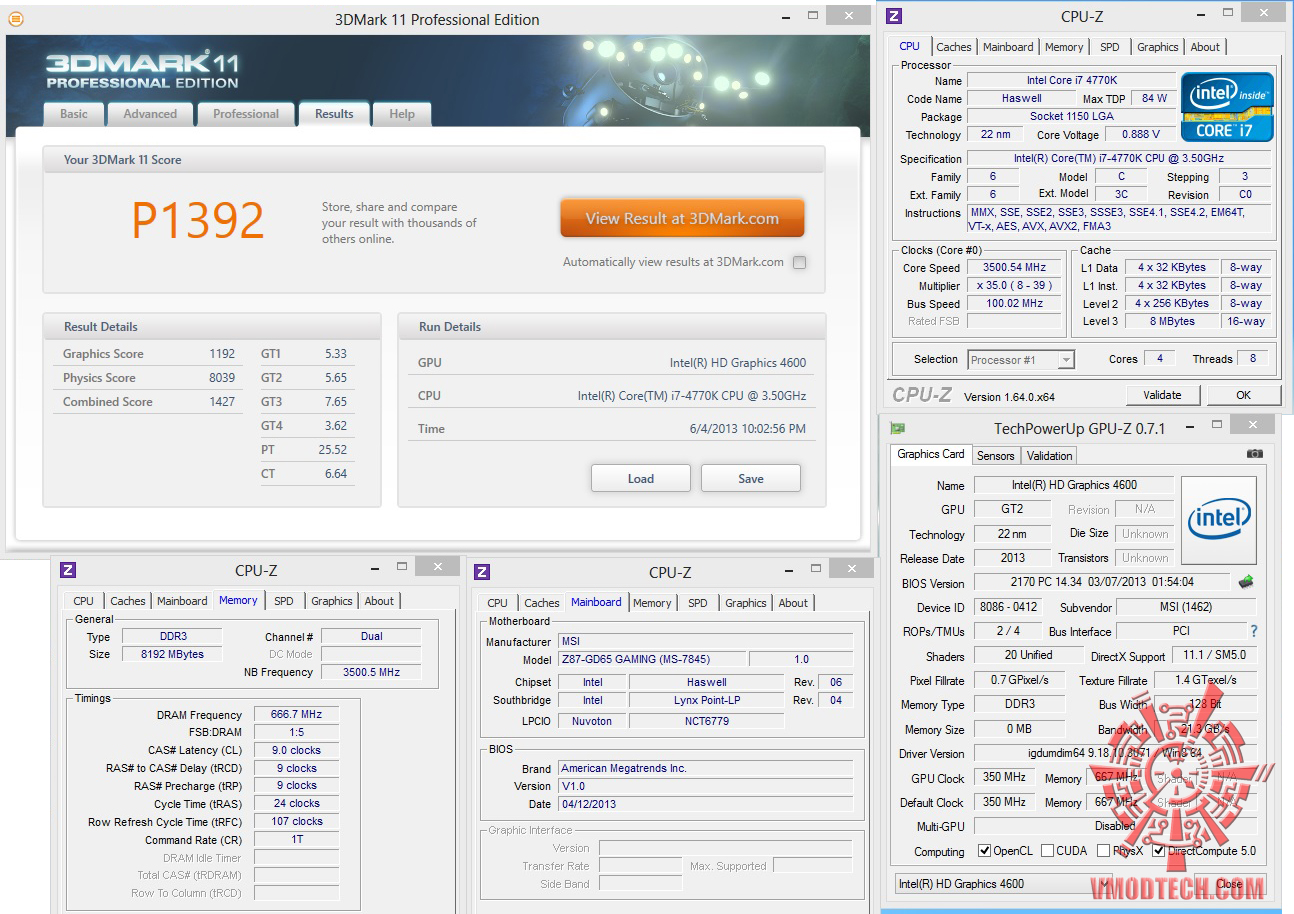Open the Caches tab in the CPU-Z Mainboard window
Image resolution: width=1294 pixels, height=914 pixels.
pyautogui.click(x=542, y=603)
